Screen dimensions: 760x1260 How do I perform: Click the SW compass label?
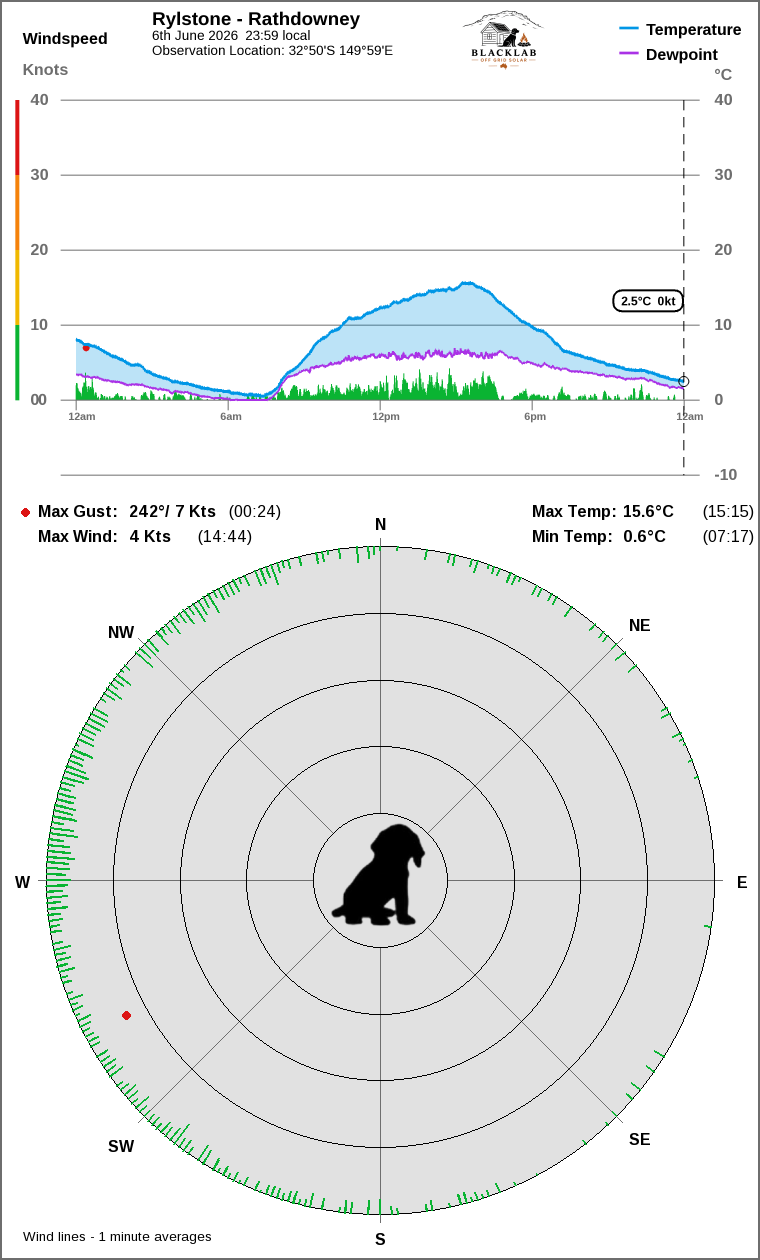[x=121, y=1146]
